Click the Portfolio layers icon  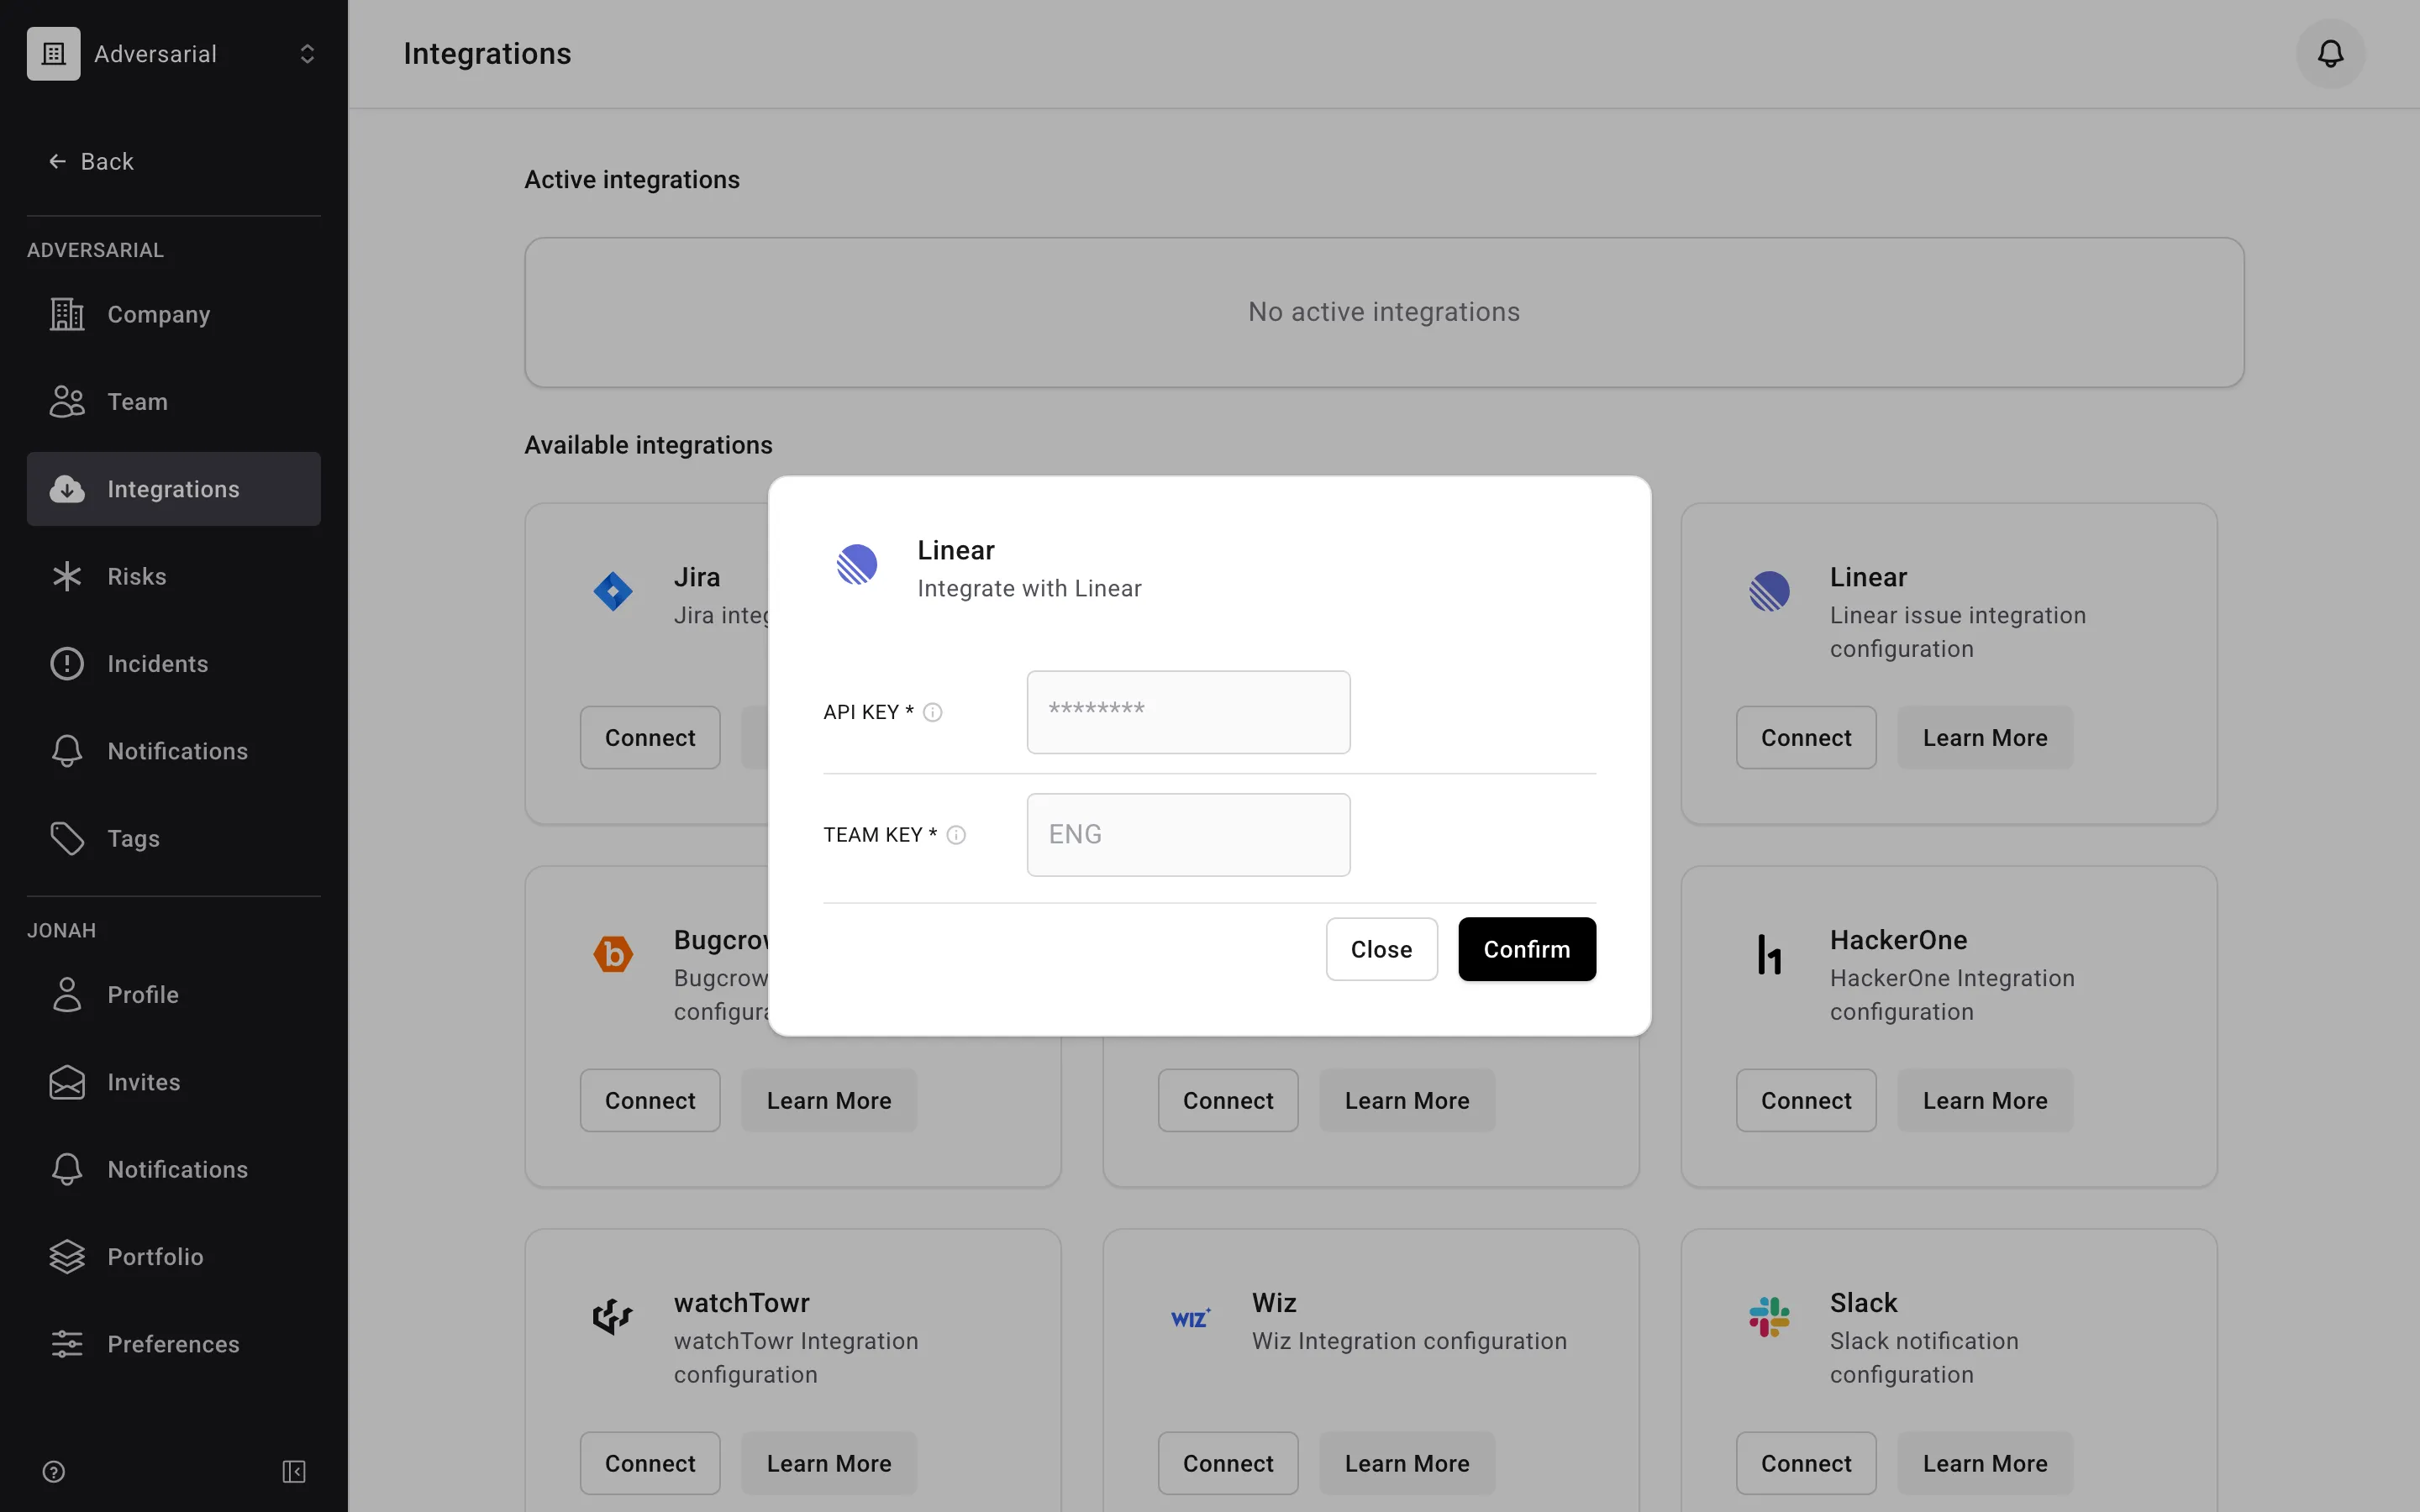pyautogui.click(x=67, y=1257)
